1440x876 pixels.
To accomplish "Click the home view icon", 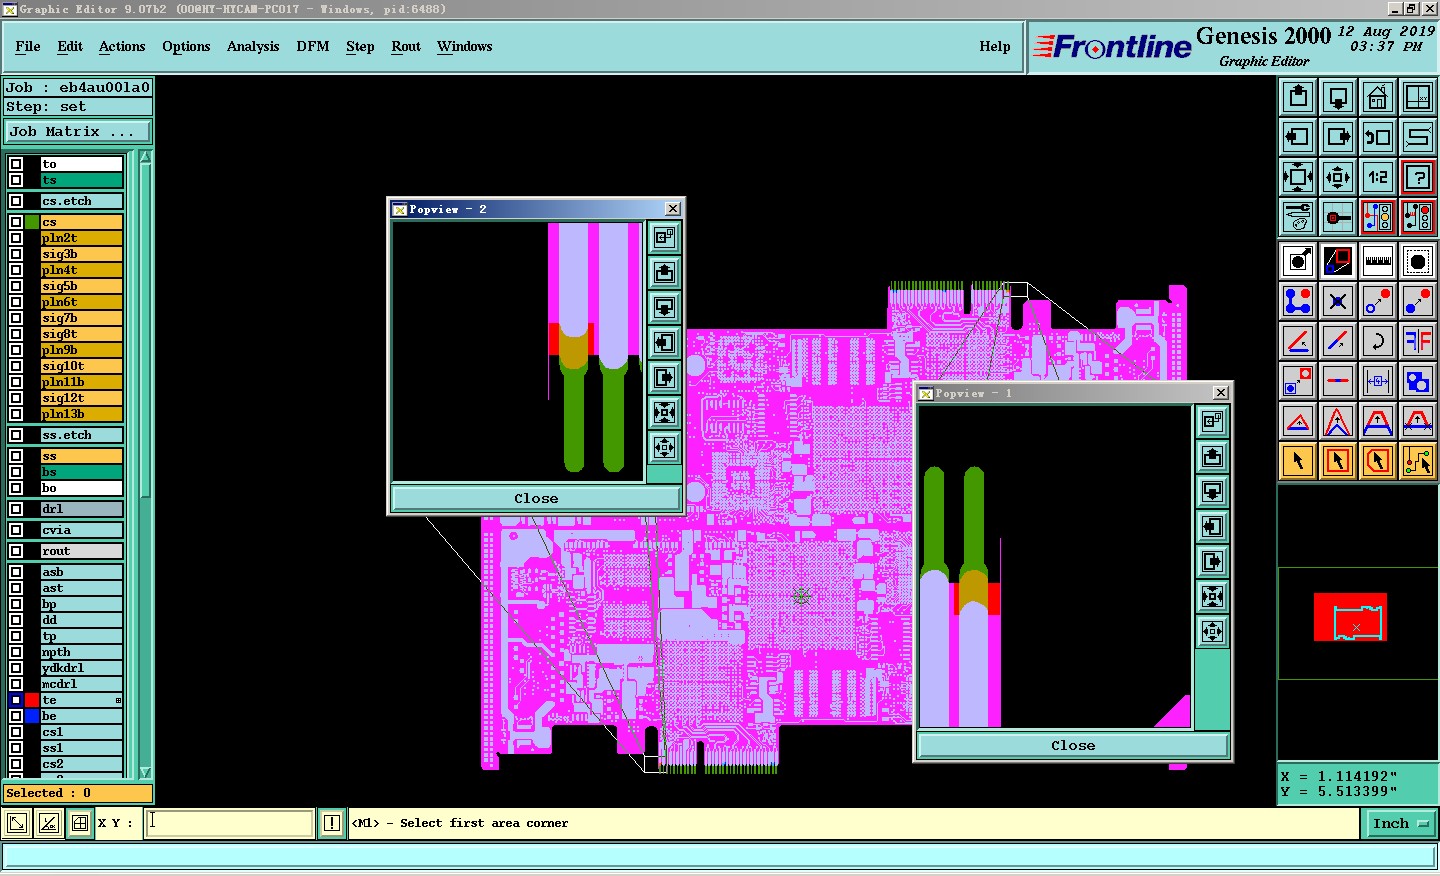I will point(1378,97).
